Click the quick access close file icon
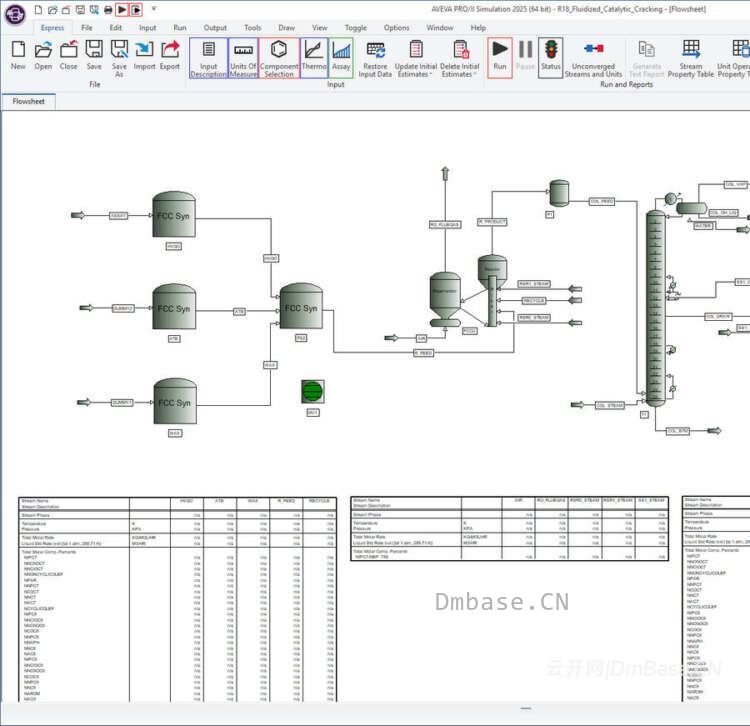This screenshot has height=726, width=750. point(66,10)
